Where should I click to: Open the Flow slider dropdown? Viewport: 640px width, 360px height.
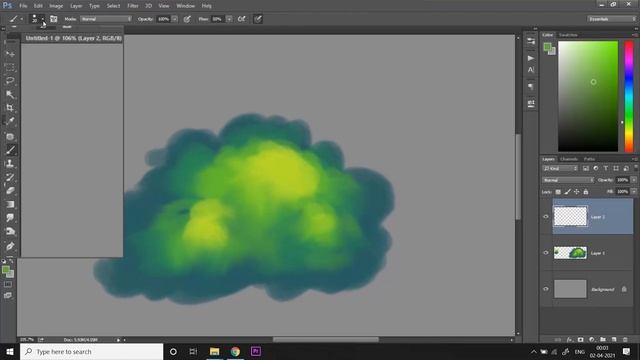229,19
